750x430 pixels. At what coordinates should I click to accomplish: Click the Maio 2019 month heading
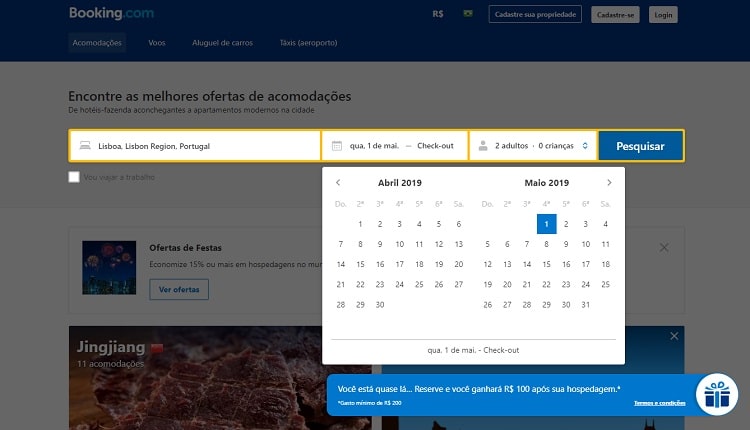(x=546, y=183)
